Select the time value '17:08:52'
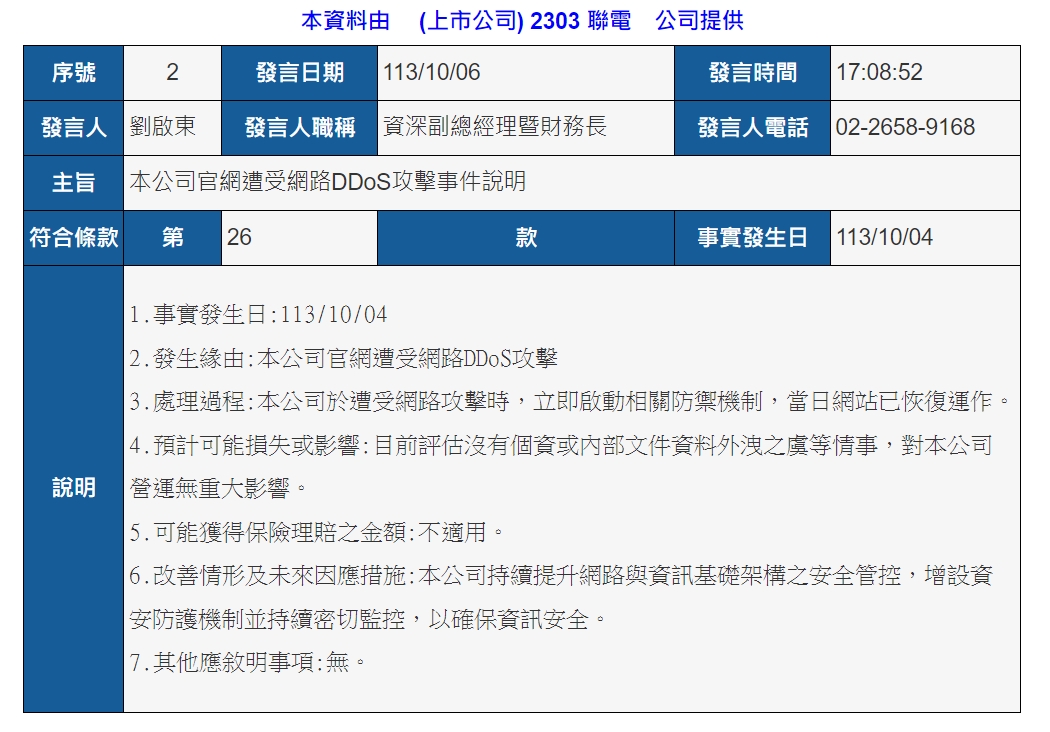 (x=879, y=72)
